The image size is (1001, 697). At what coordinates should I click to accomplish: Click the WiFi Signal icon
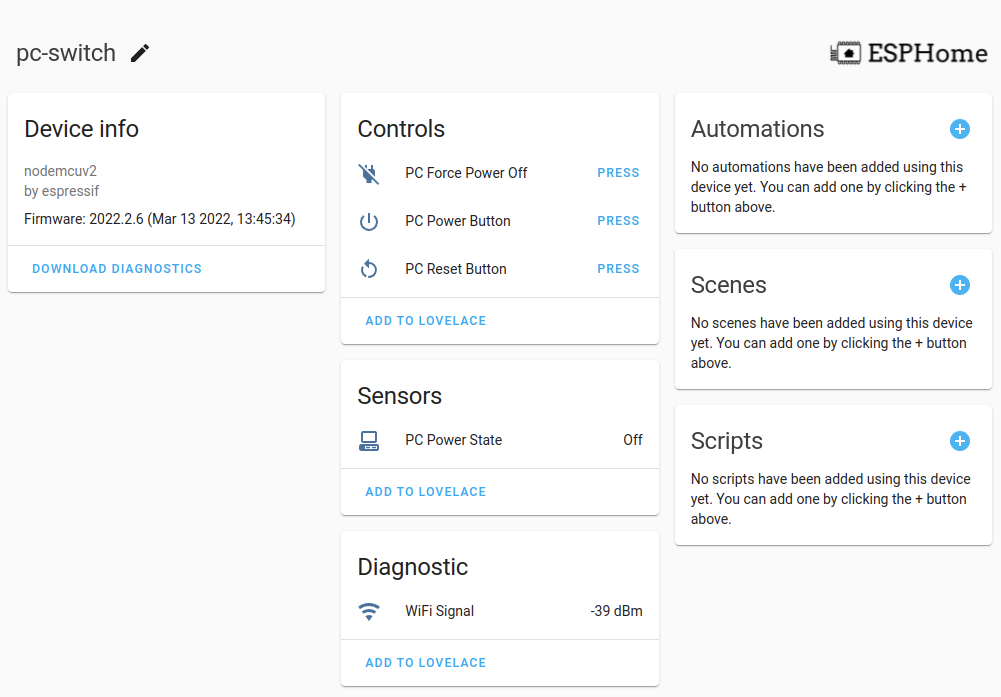(x=369, y=611)
